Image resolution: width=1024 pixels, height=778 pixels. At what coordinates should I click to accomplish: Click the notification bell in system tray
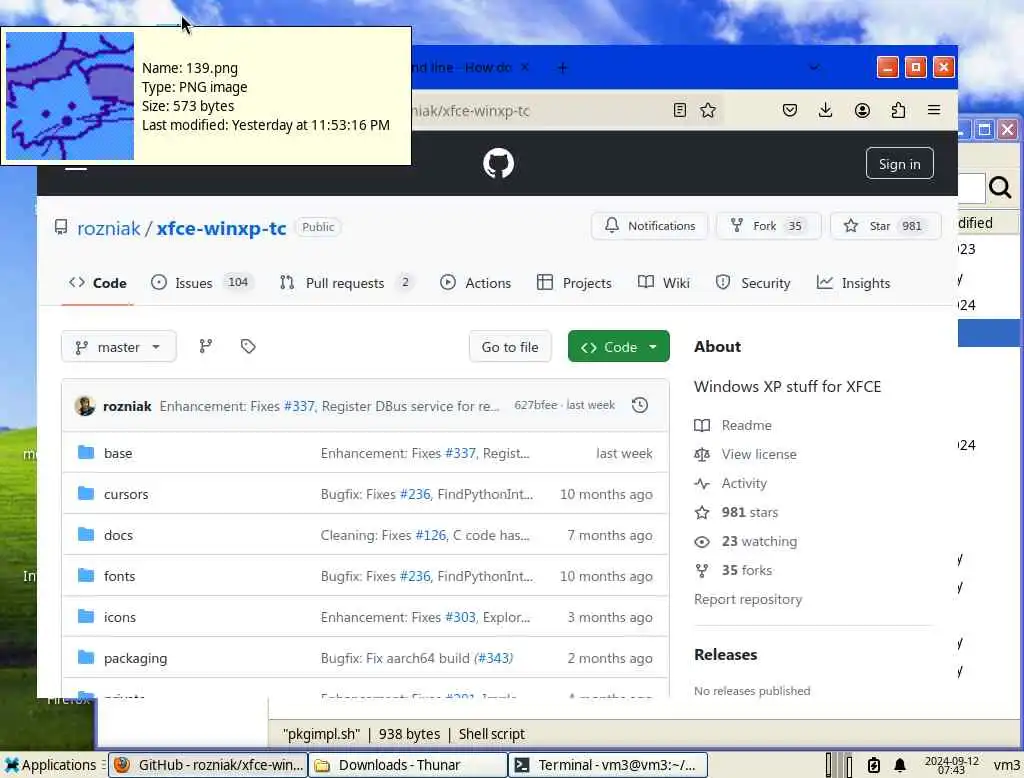pos(900,765)
